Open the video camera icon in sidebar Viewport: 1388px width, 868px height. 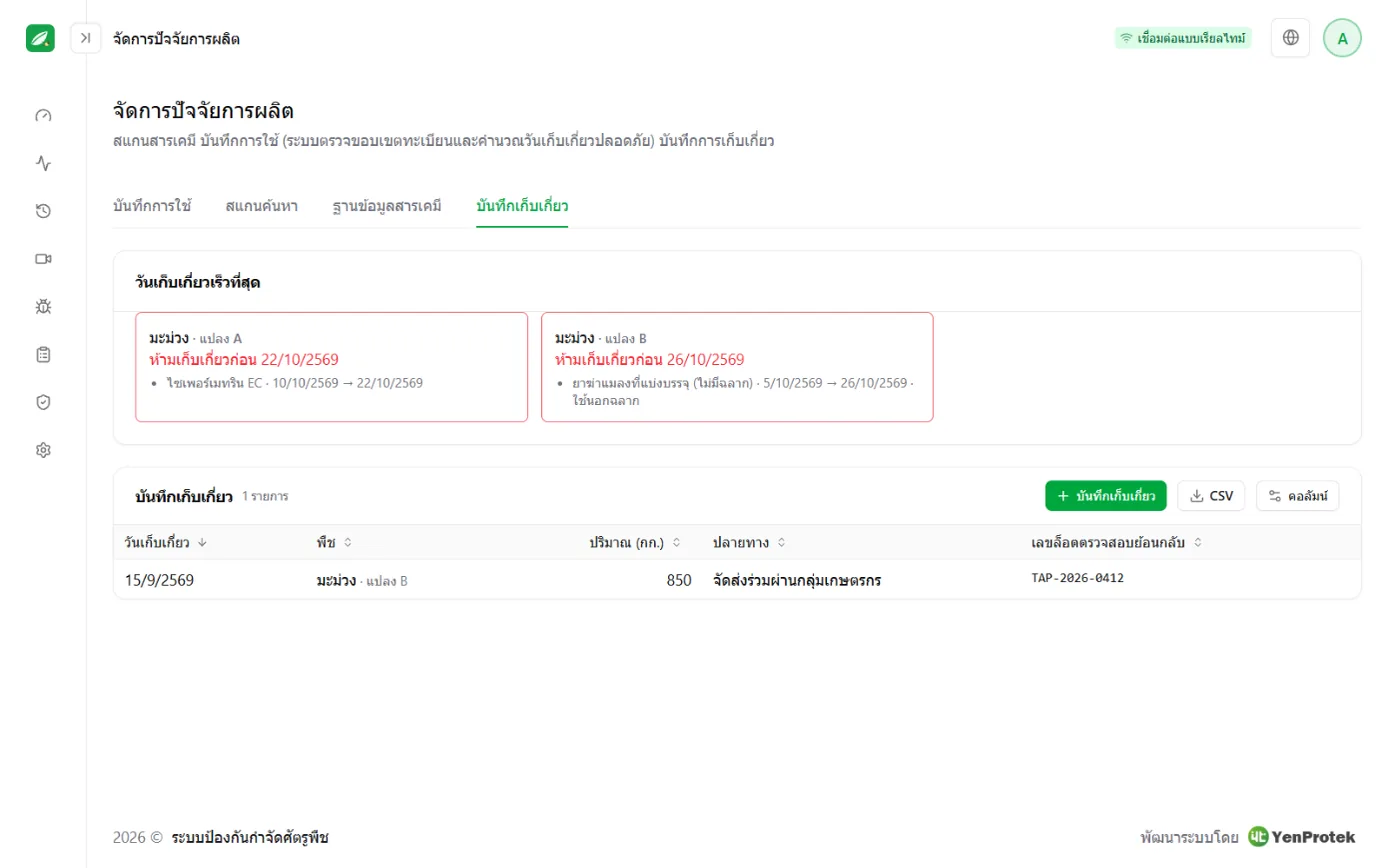click(x=43, y=259)
